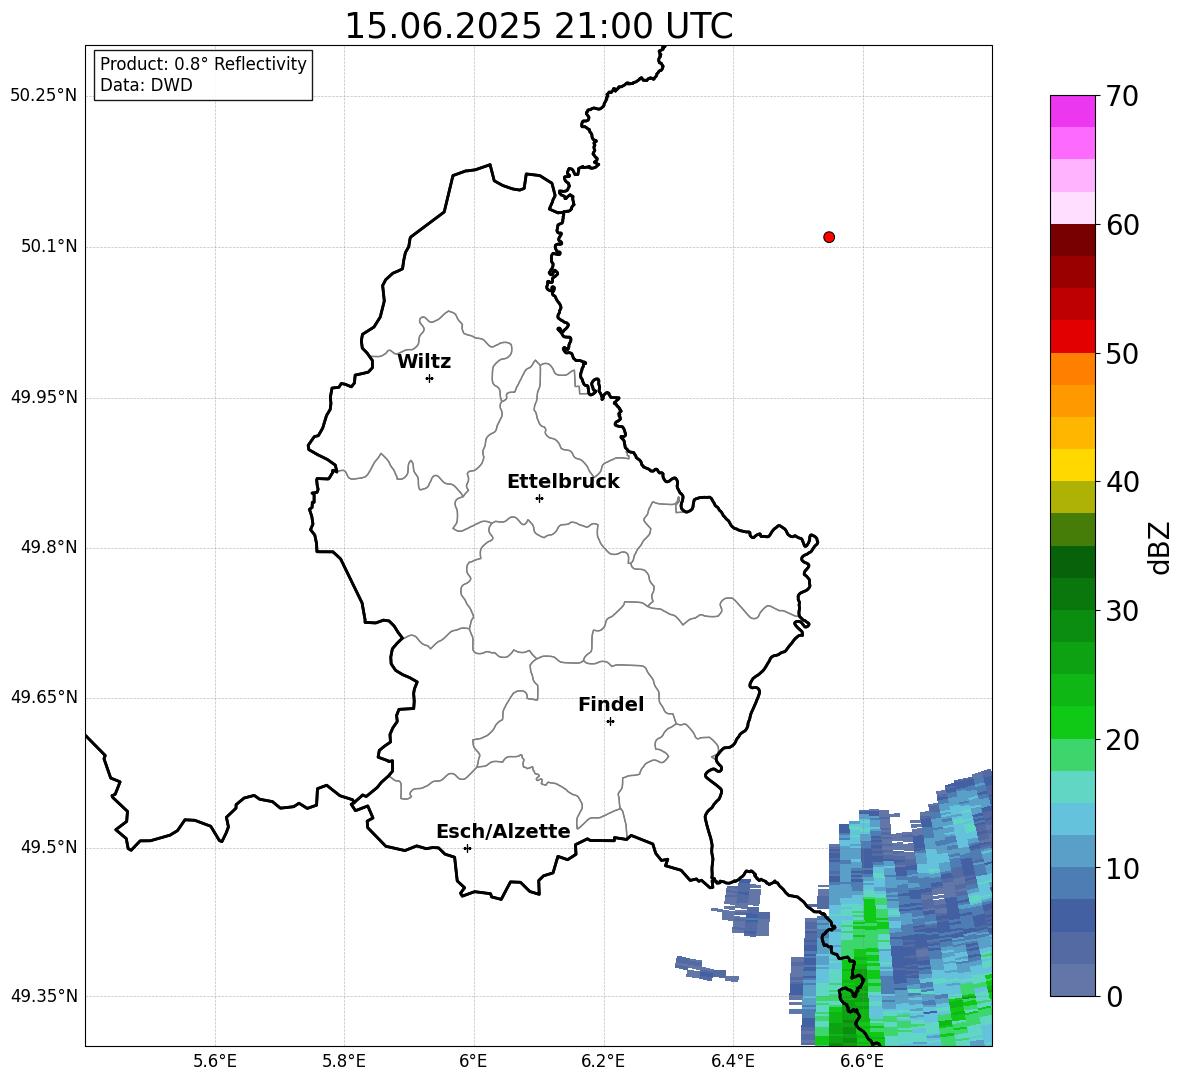This screenshot has width=1184, height=1081.
Task: Click the bright green colorbar segment at 20 dBZ
Action: (x=1072, y=722)
